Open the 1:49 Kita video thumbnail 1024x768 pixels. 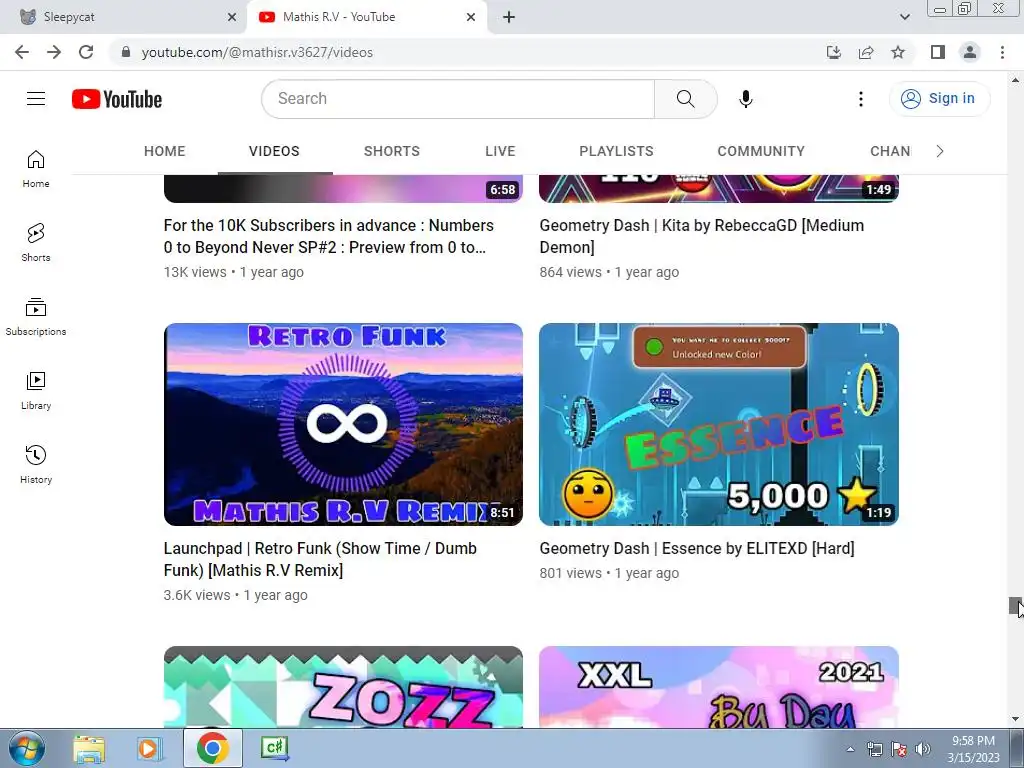(719, 189)
